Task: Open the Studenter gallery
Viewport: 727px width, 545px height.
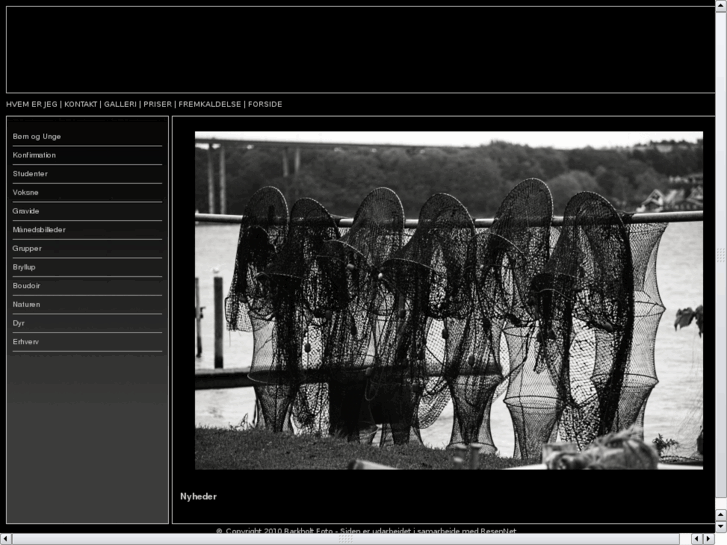Action: click(x=30, y=173)
